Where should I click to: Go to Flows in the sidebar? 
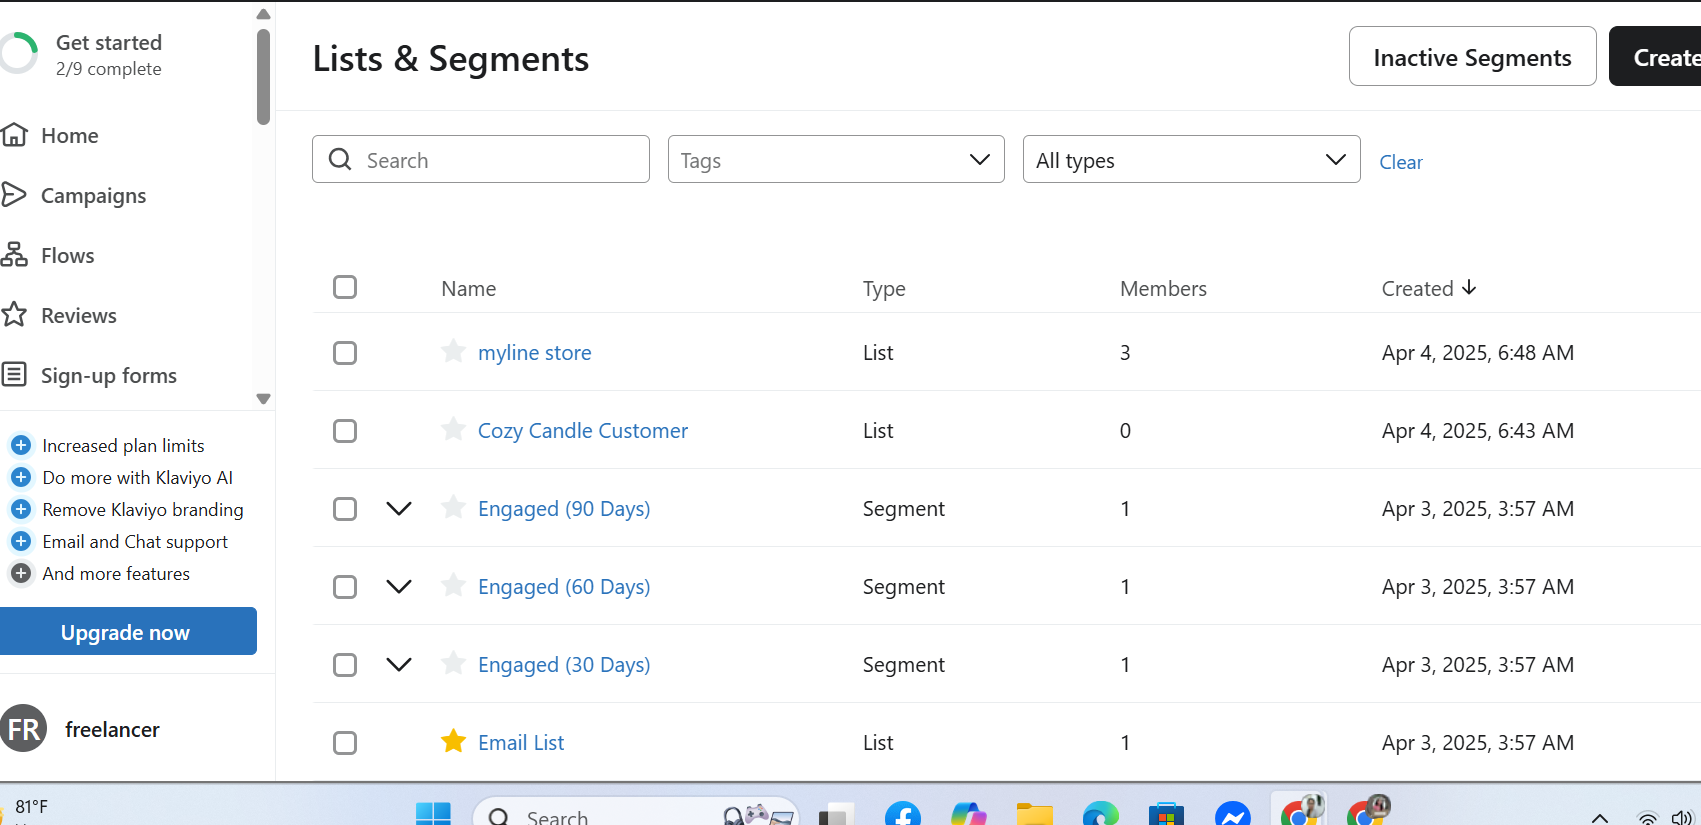point(67,255)
